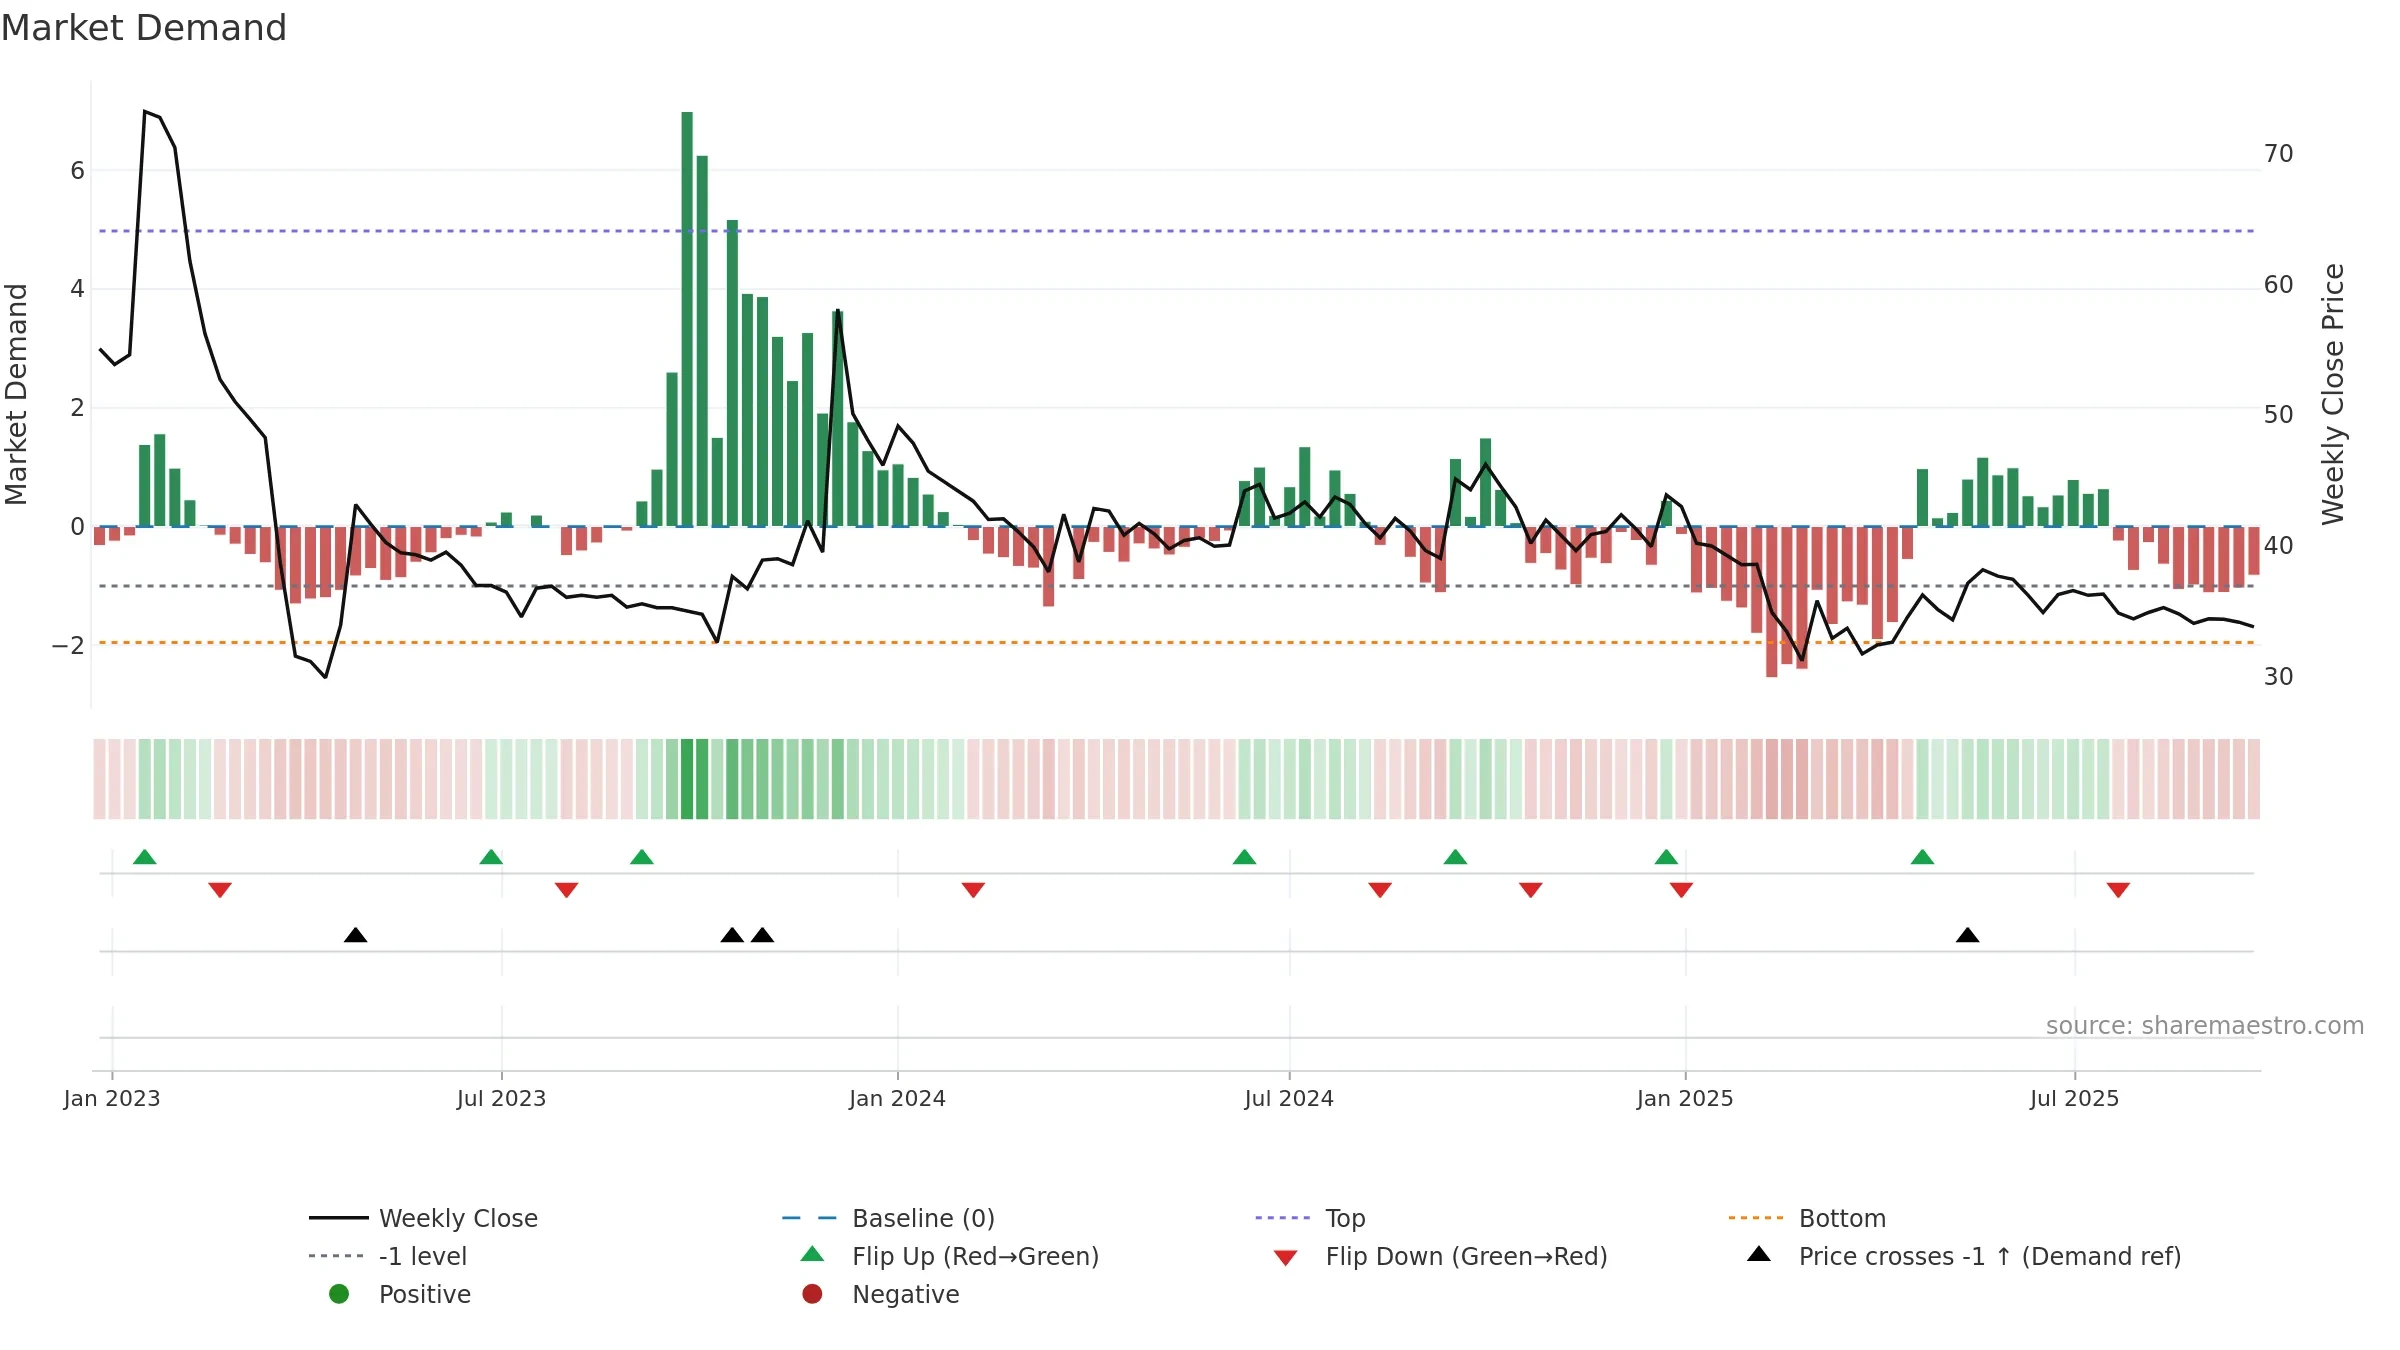Click the Jan 2023 x-axis label

click(x=112, y=1098)
